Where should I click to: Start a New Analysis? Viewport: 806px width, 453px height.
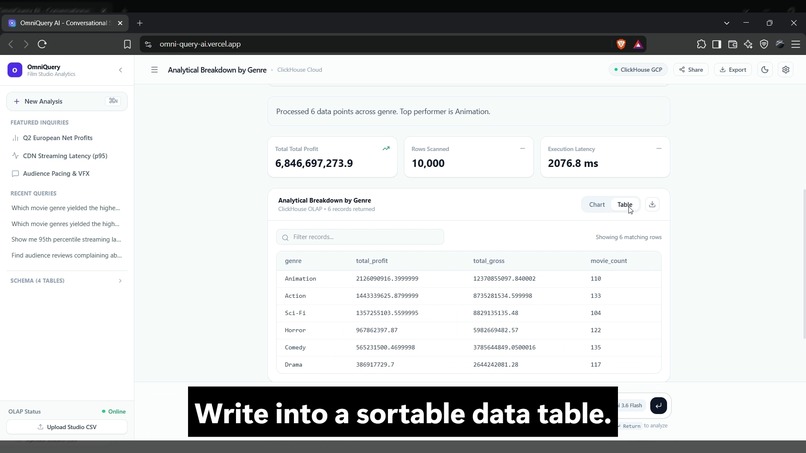(67, 101)
